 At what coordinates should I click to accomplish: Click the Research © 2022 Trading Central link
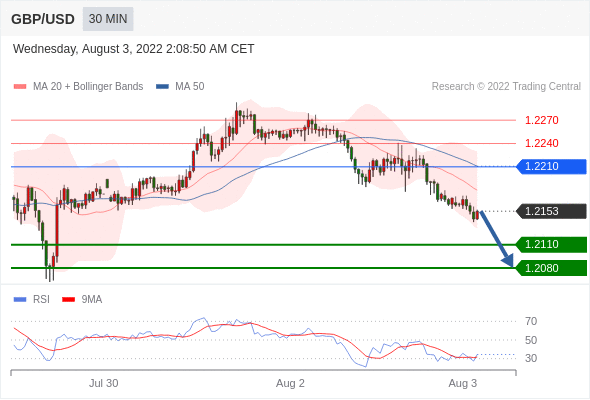click(x=506, y=87)
